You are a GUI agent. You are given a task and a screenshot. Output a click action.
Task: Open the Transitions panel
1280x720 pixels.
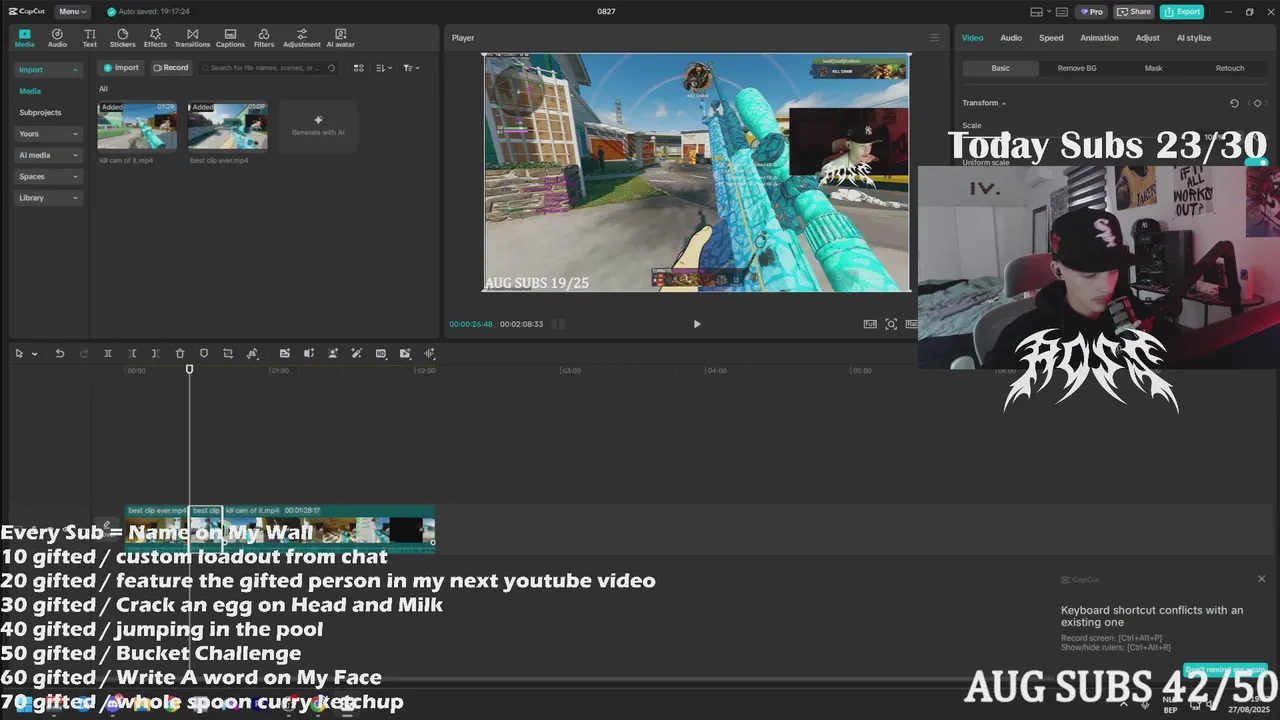192,38
